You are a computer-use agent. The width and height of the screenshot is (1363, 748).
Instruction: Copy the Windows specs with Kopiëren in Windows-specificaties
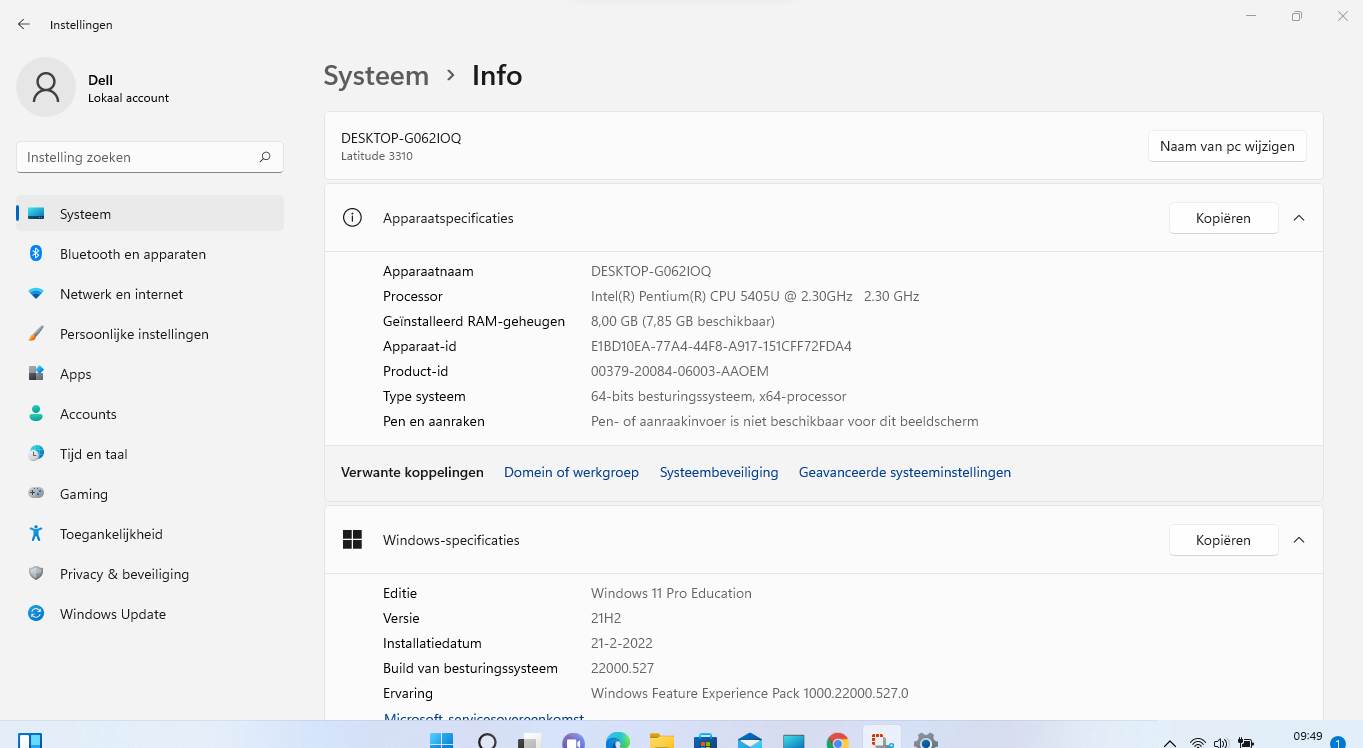[x=1223, y=540]
